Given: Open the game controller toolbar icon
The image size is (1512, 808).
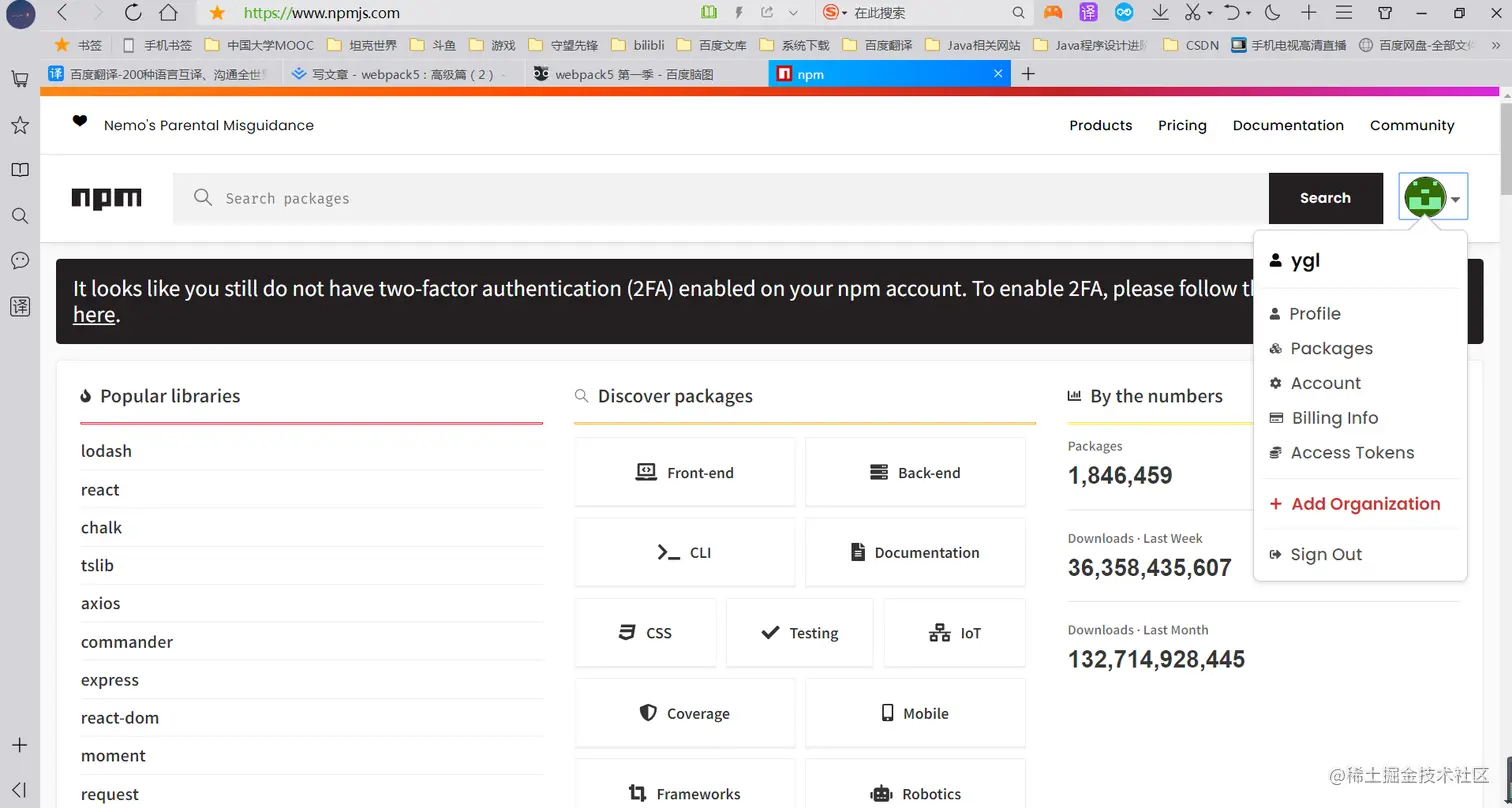Looking at the screenshot, I should point(1053,13).
